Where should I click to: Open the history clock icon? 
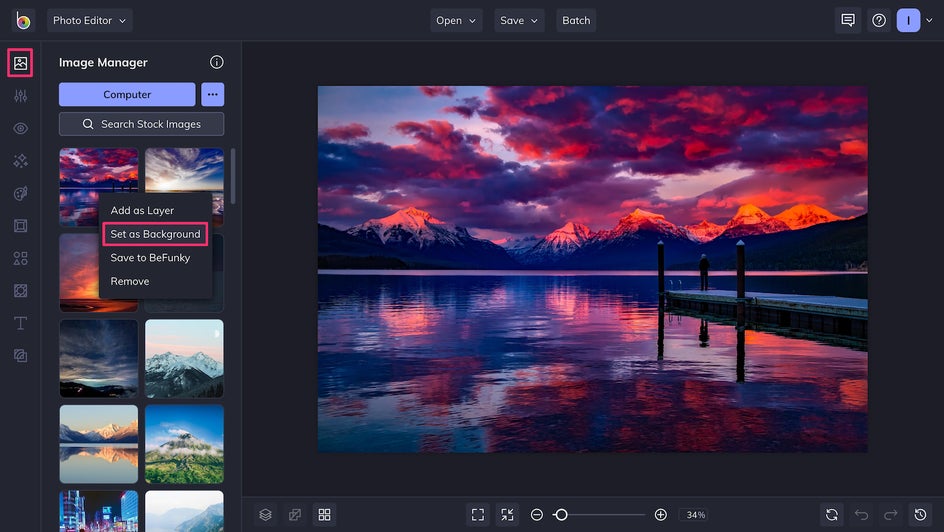[921, 515]
